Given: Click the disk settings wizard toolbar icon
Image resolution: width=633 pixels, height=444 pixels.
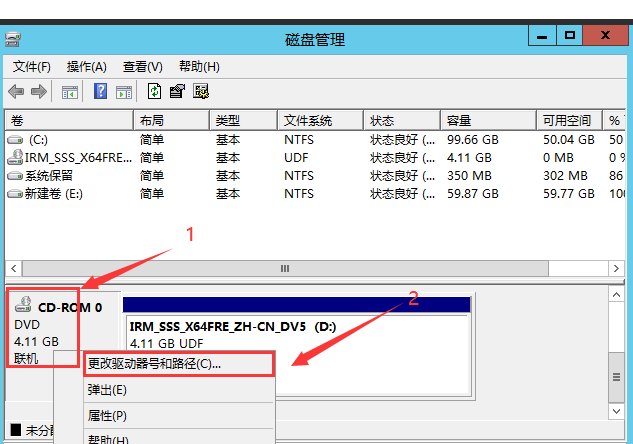Looking at the screenshot, I should (201, 91).
